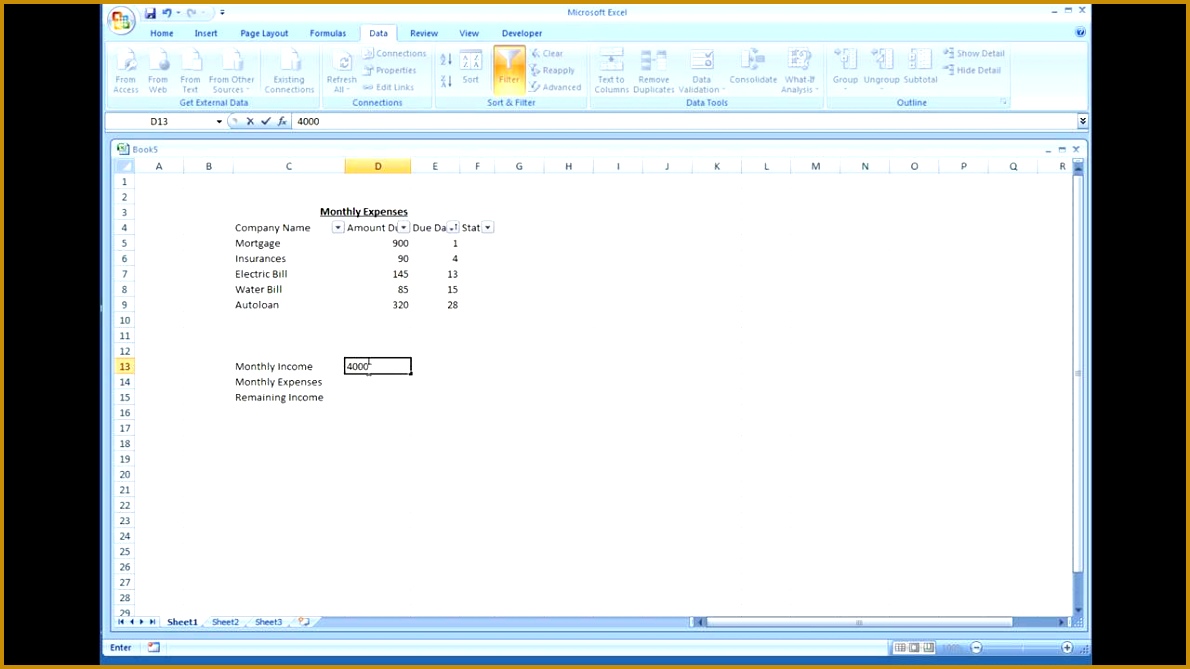Switch to the Sheet3 tab
This screenshot has height=669, width=1190.
(268, 622)
